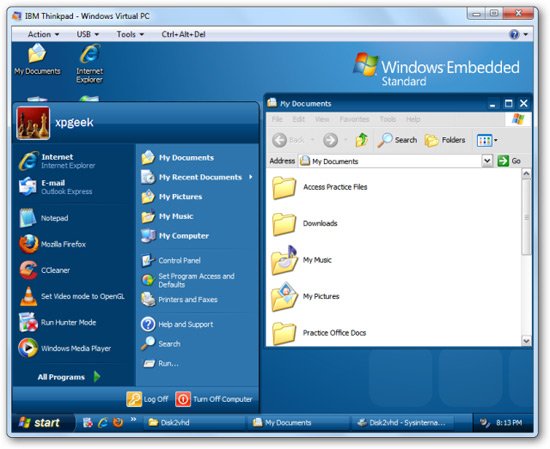Screen dimensions: 550x449
Task: Click the Firefox quick launch icon
Action: tap(118, 422)
